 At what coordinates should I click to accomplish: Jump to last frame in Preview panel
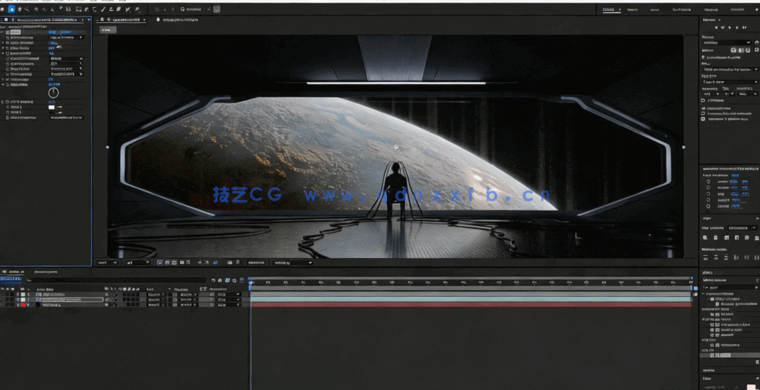click(x=744, y=28)
